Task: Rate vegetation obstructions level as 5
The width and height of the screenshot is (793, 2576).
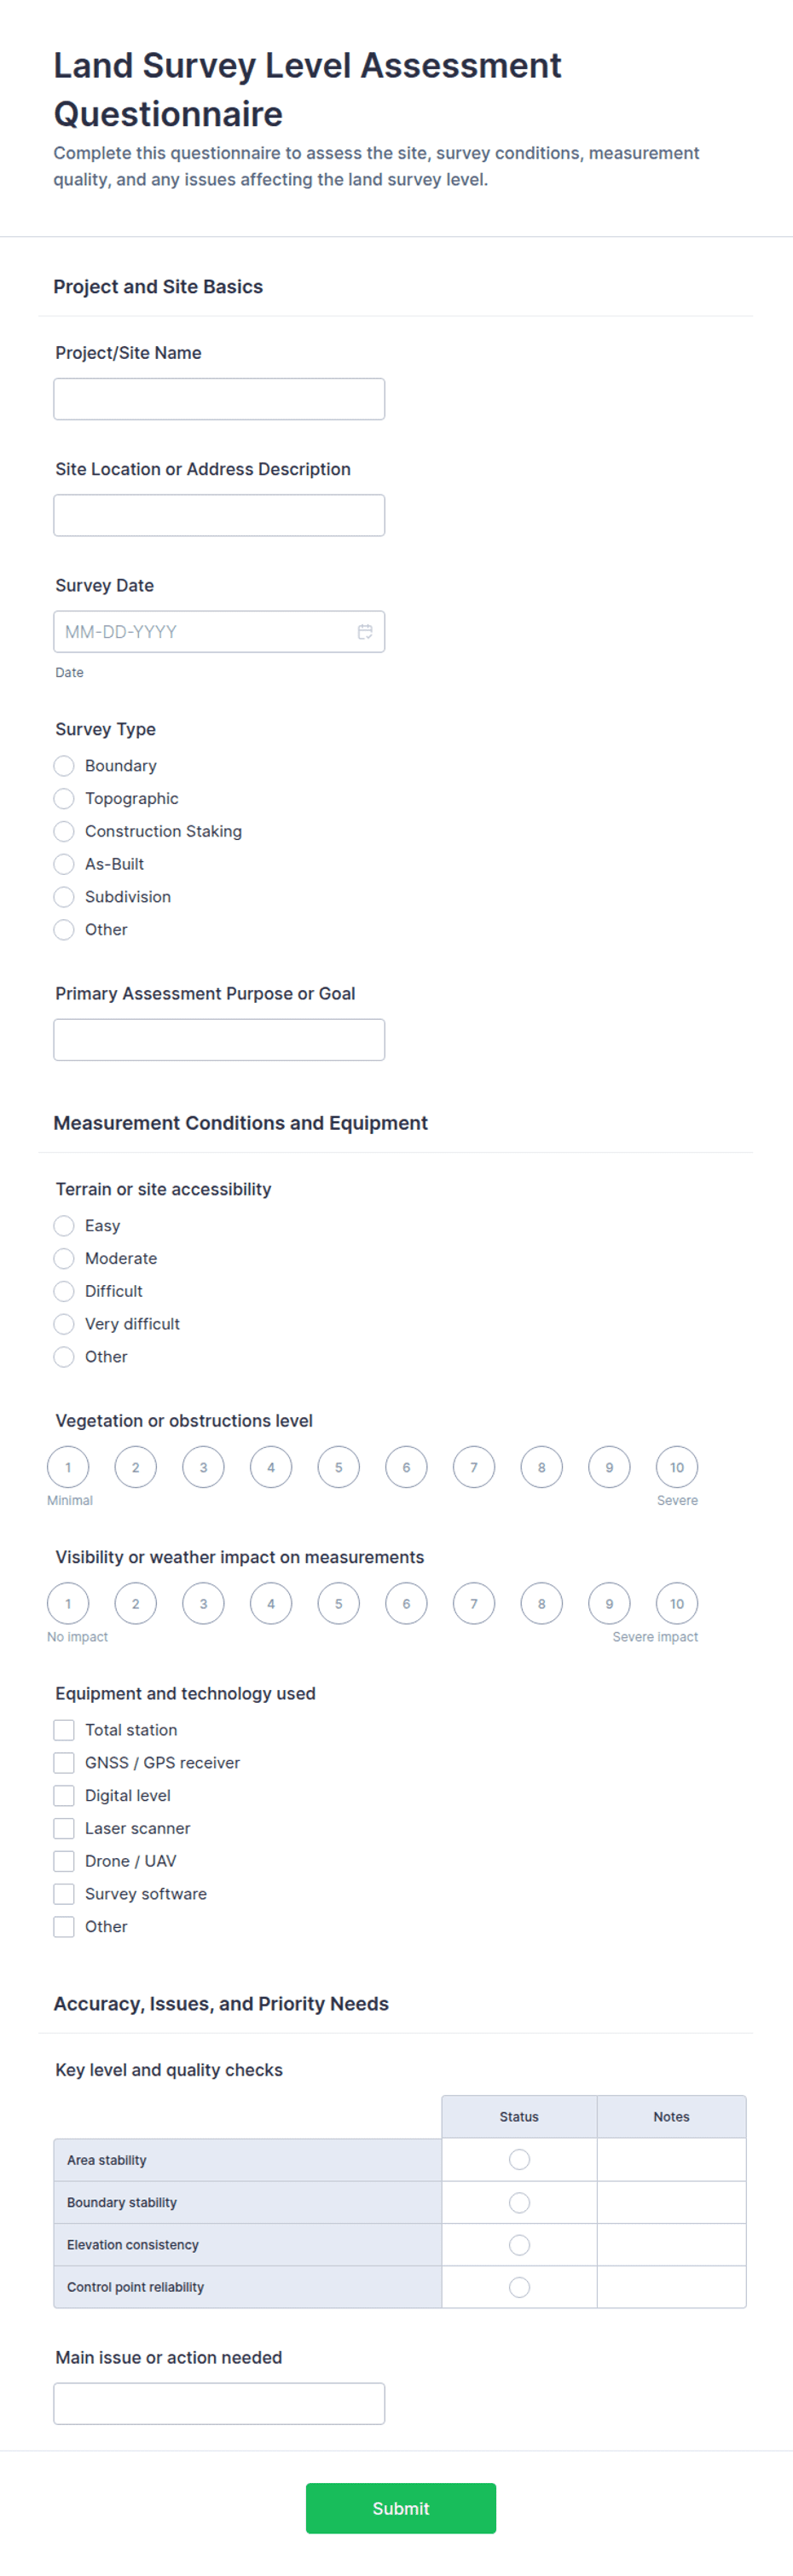Action: (339, 1468)
